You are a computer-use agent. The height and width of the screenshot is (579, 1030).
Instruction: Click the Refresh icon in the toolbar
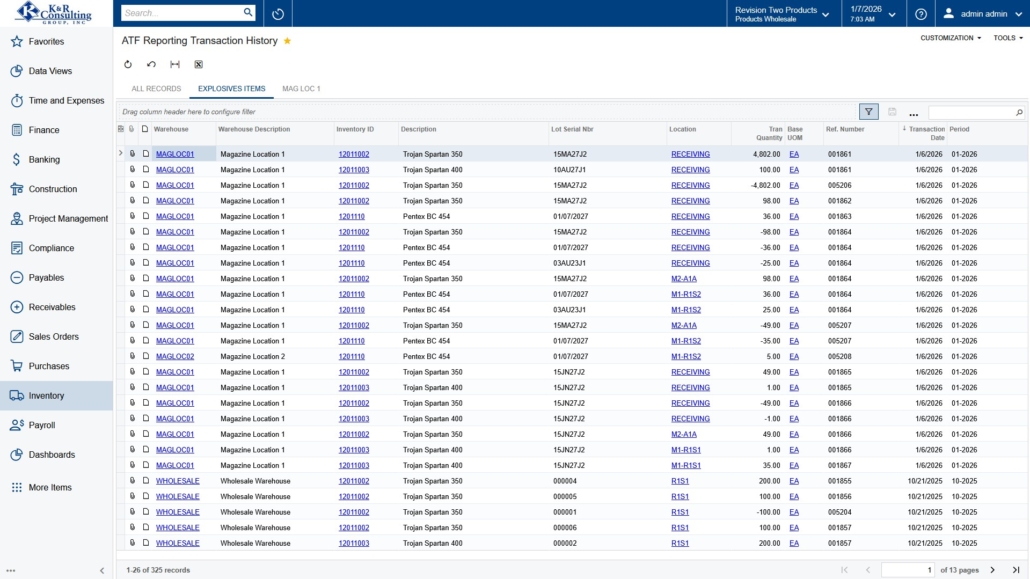128,64
